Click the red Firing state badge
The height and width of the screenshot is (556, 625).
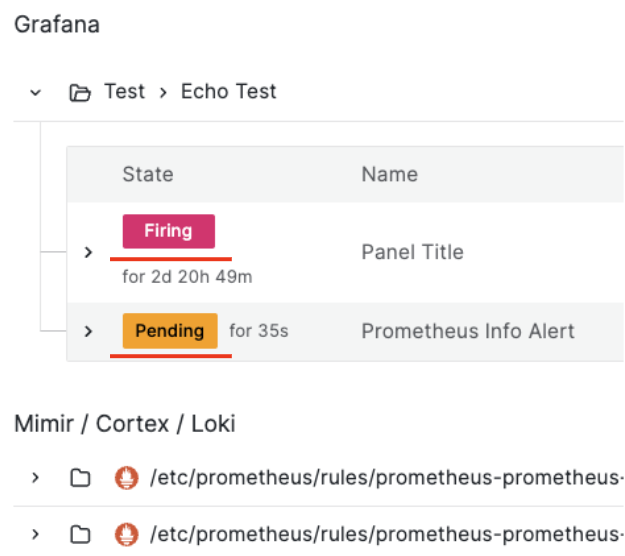pos(168,231)
